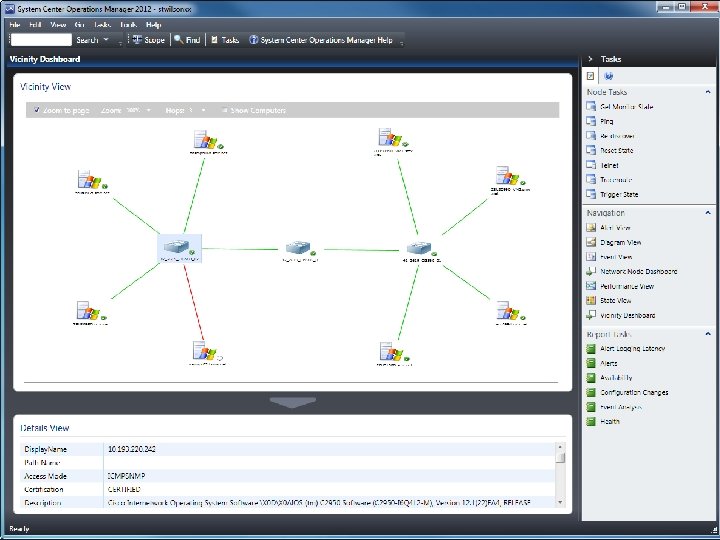Open the Hops dropdown
Viewport: 720px width, 540px height.
pyautogui.click(x=203, y=110)
